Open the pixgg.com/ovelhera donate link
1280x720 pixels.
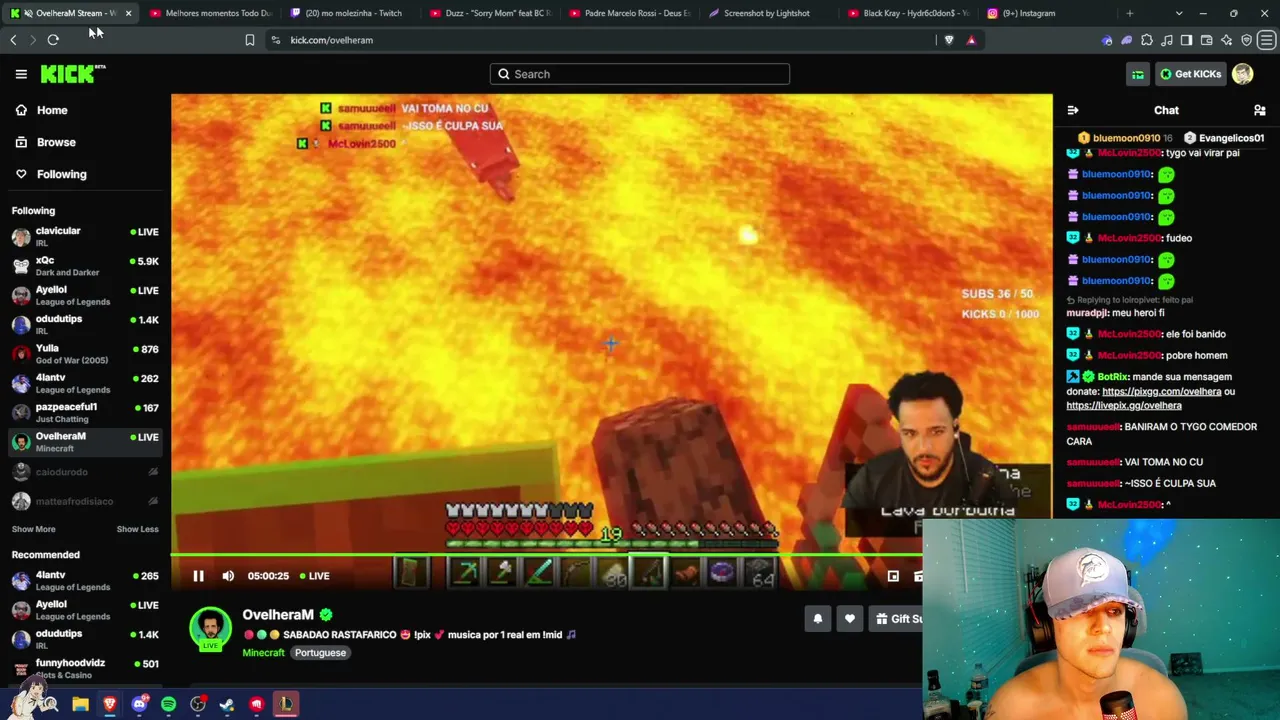pos(1161,392)
